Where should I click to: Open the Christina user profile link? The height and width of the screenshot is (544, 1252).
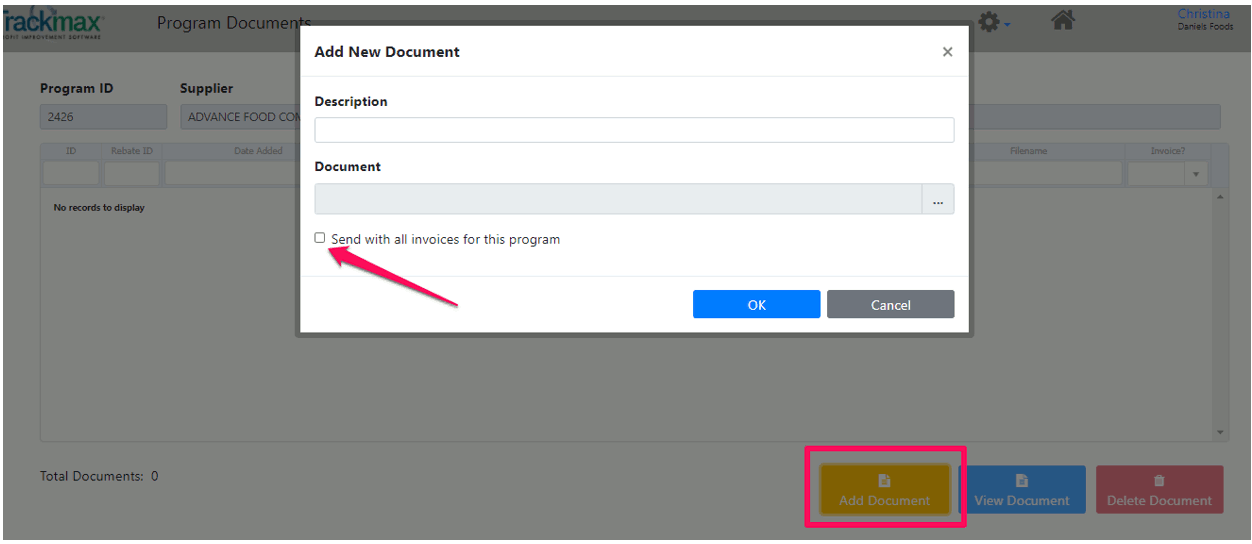[x=1204, y=14]
